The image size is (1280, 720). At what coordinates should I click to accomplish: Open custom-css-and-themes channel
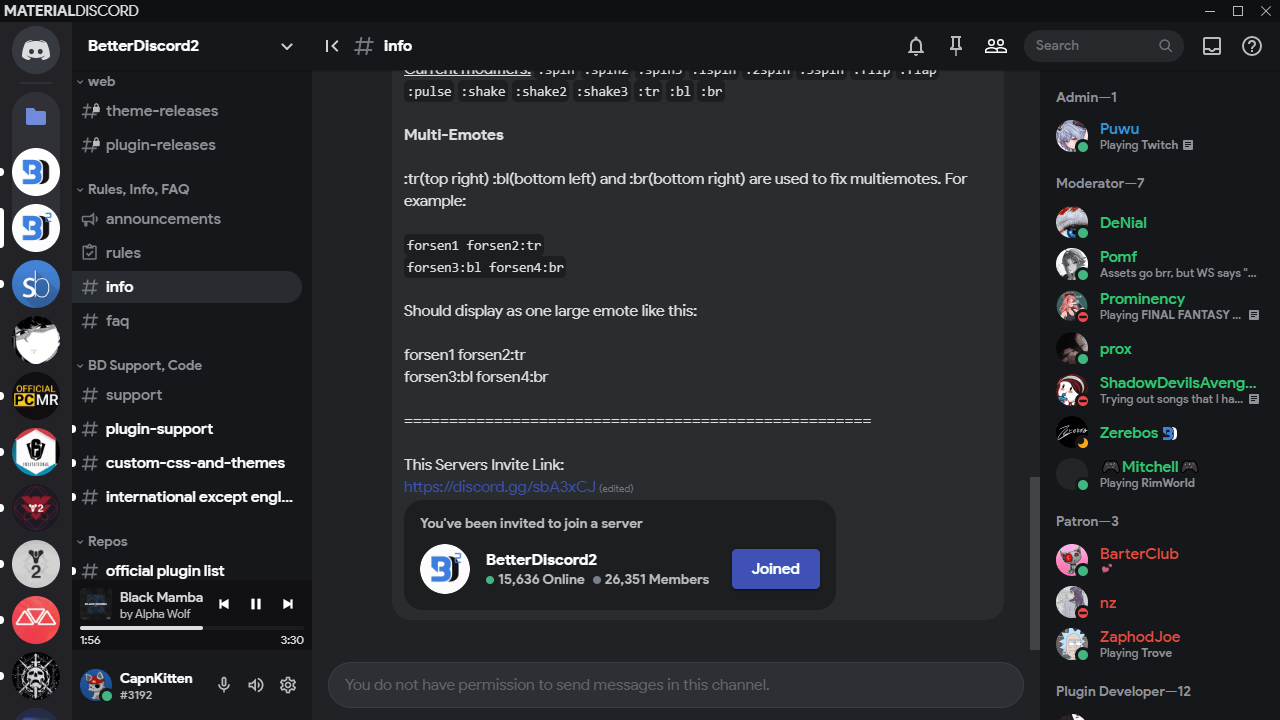187,463
